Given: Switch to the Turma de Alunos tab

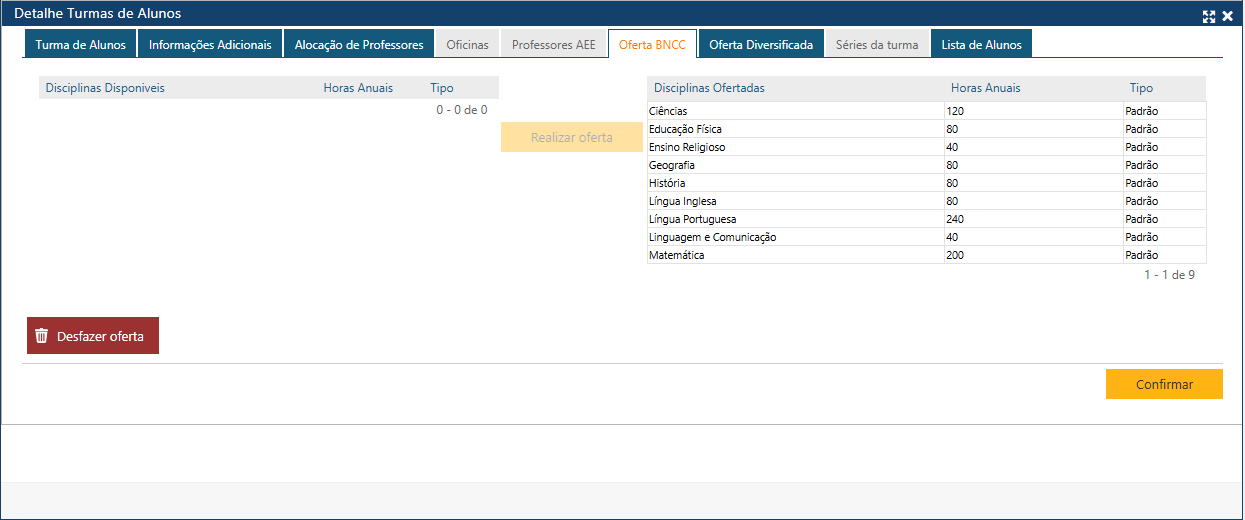Looking at the screenshot, I should 80,44.
